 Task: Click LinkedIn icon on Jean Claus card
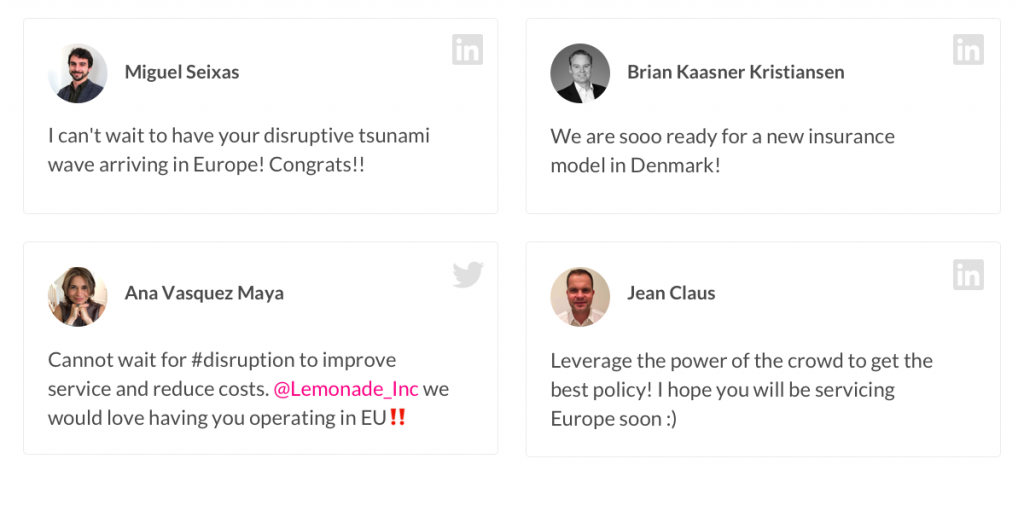pos(968,274)
